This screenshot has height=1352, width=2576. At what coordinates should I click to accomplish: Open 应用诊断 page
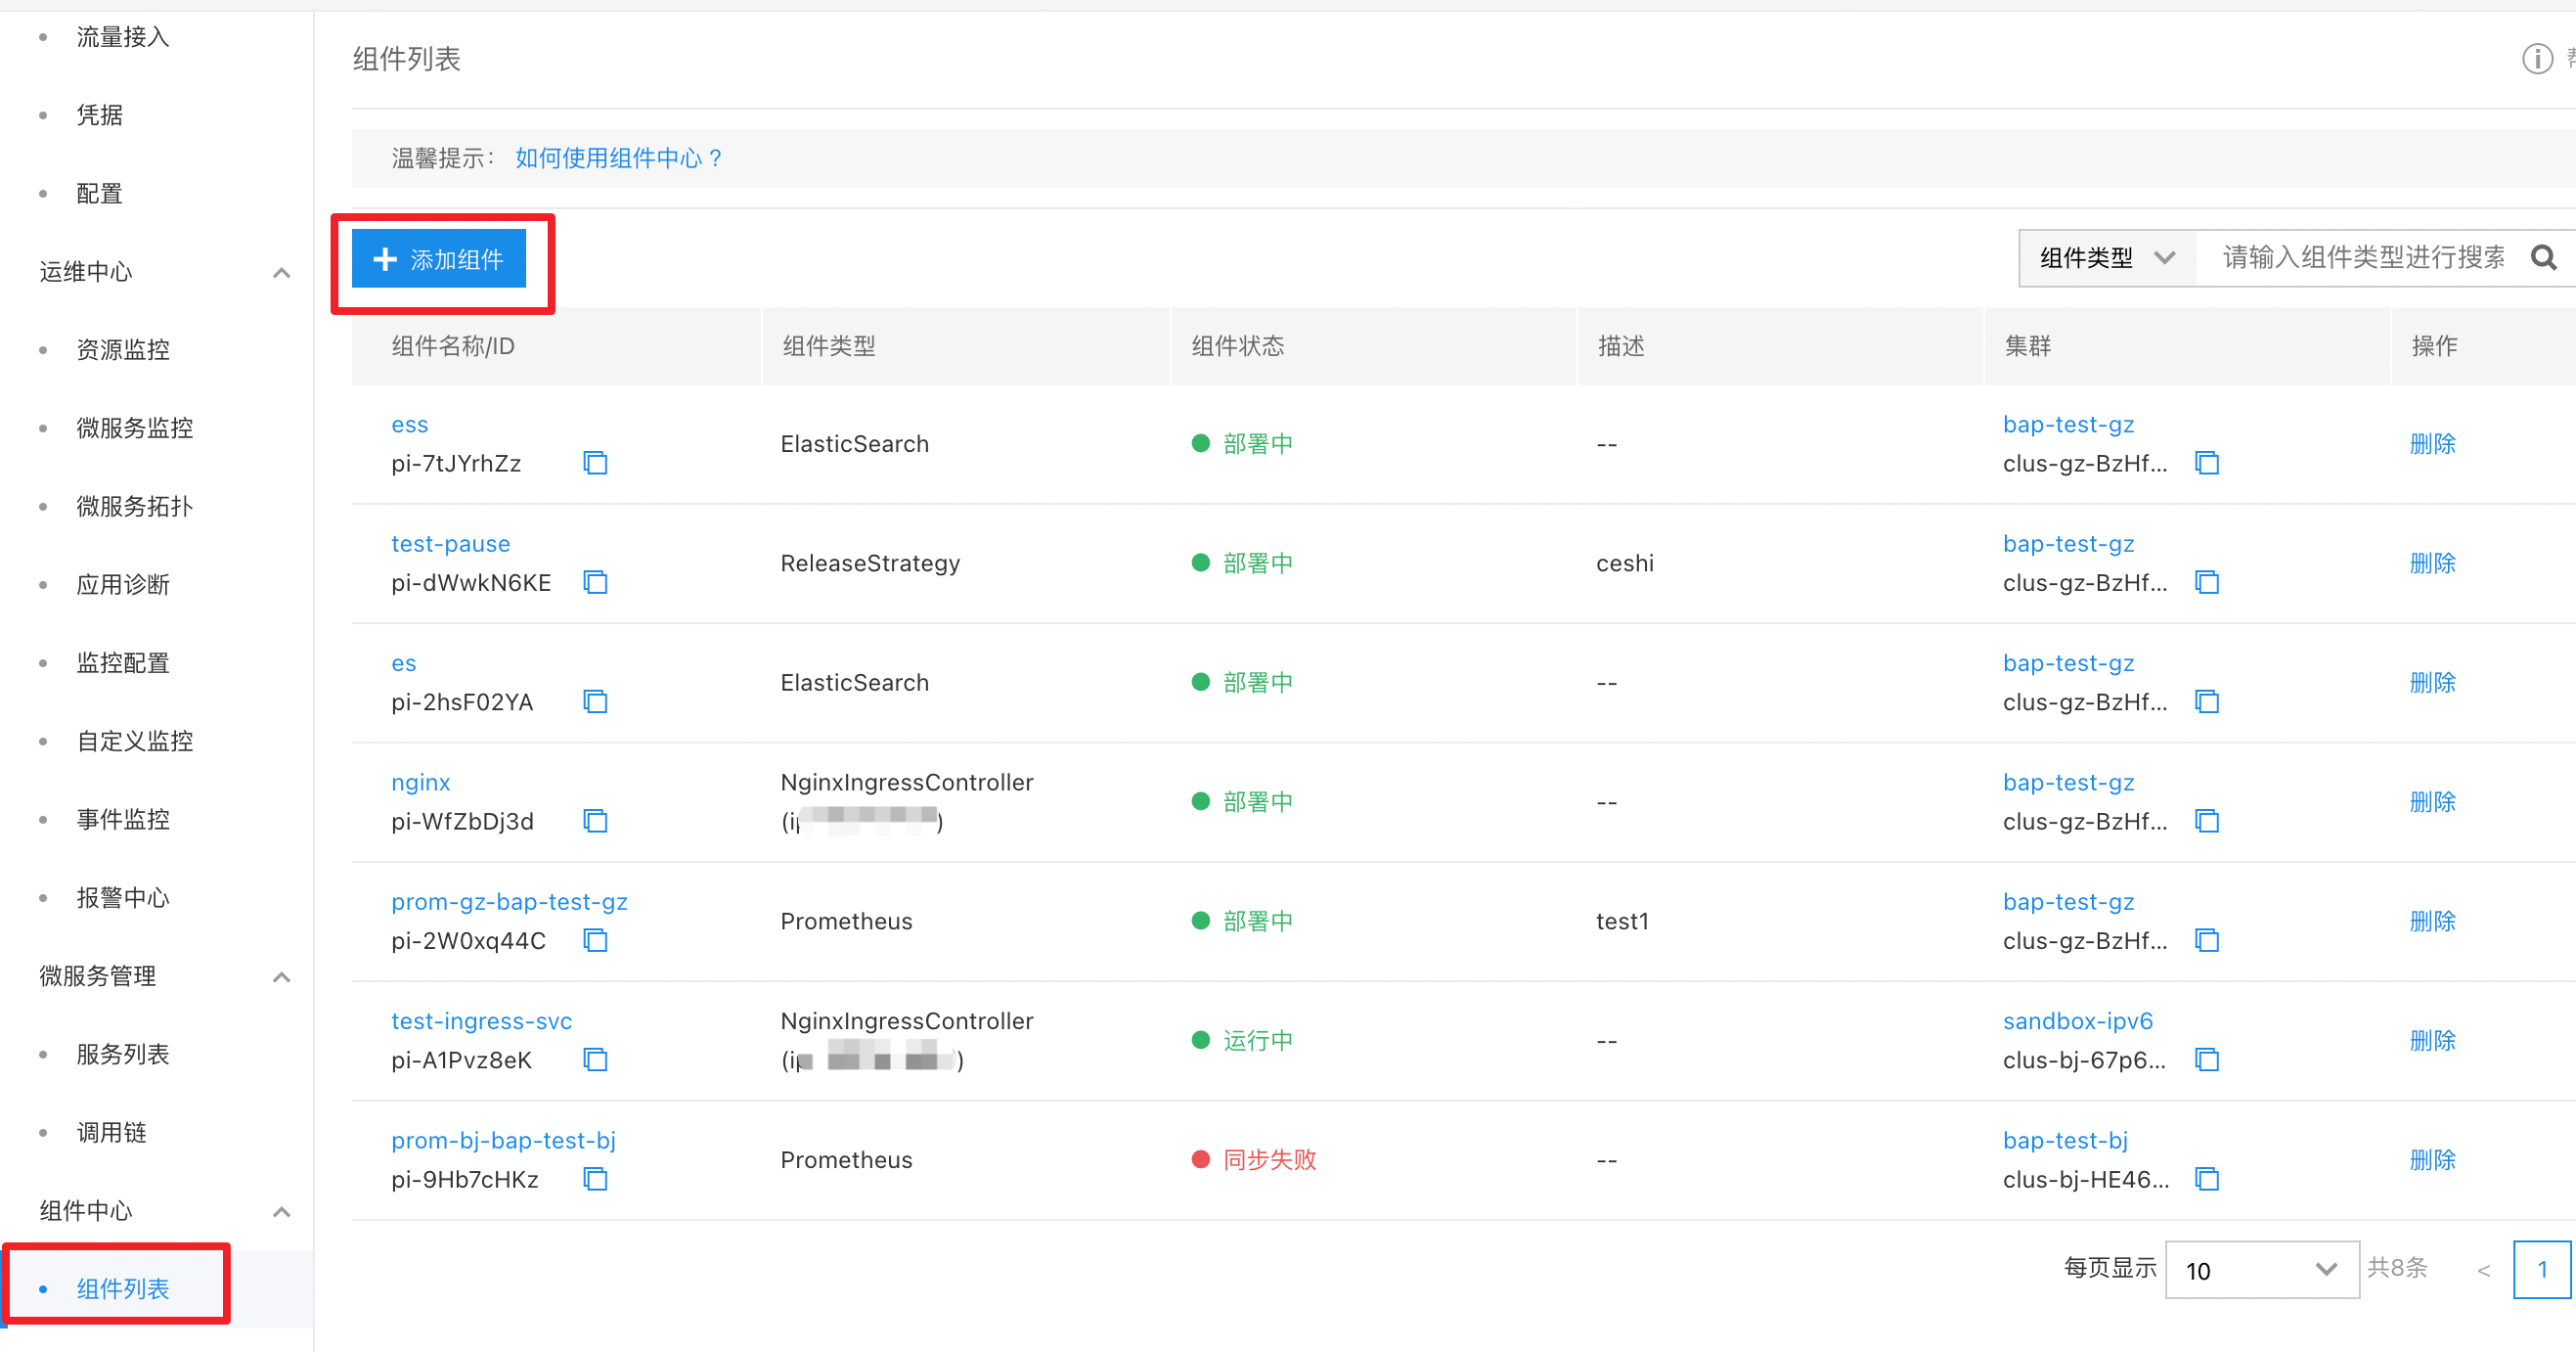click(x=123, y=584)
